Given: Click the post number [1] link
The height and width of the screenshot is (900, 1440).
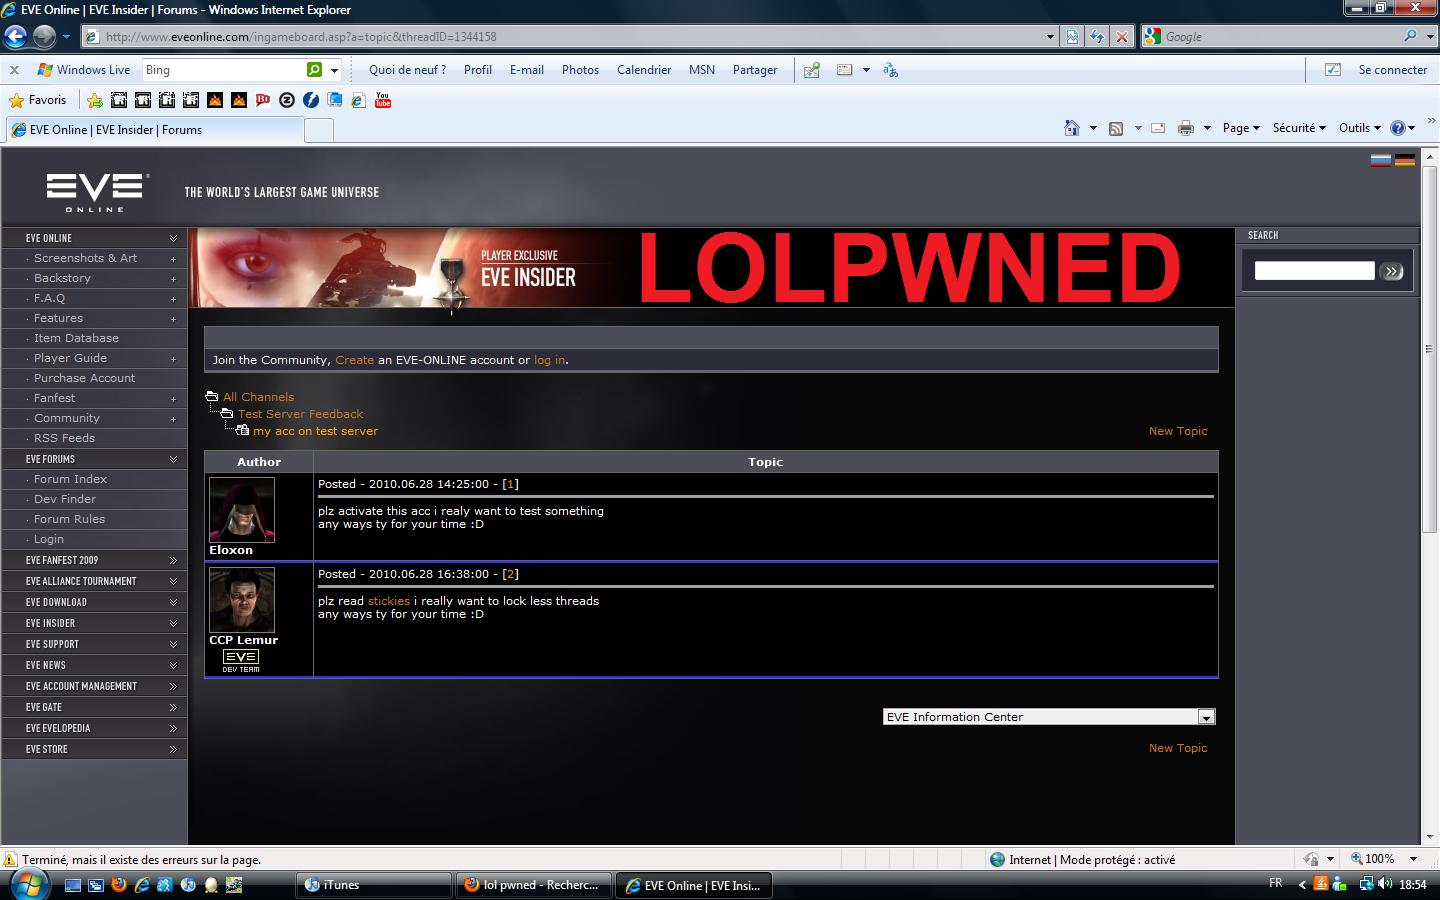Looking at the screenshot, I should pyautogui.click(x=510, y=484).
